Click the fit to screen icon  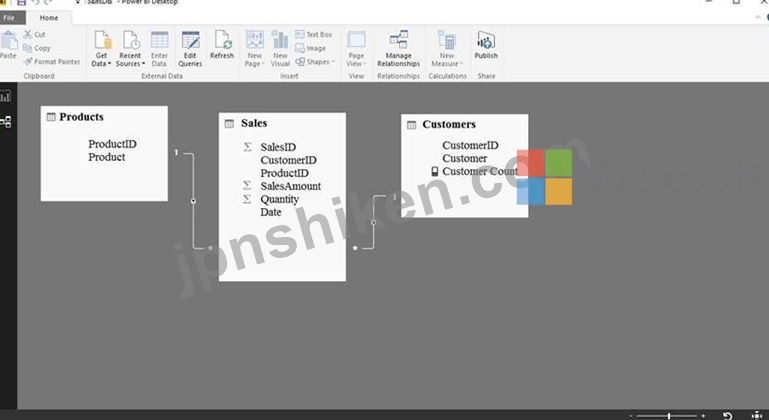pos(757,416)
